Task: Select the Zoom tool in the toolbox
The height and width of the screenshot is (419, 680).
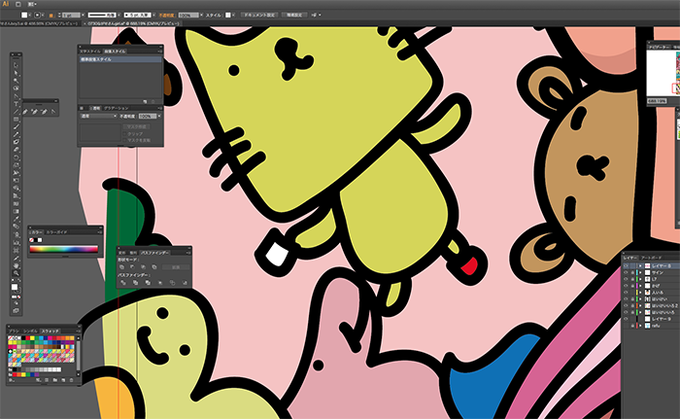Action: point(16,273)
